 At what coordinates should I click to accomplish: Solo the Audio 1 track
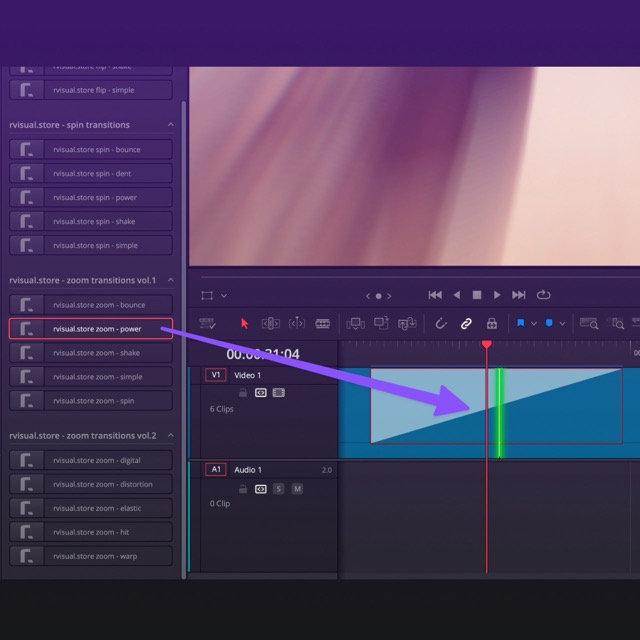pos(279,489)
